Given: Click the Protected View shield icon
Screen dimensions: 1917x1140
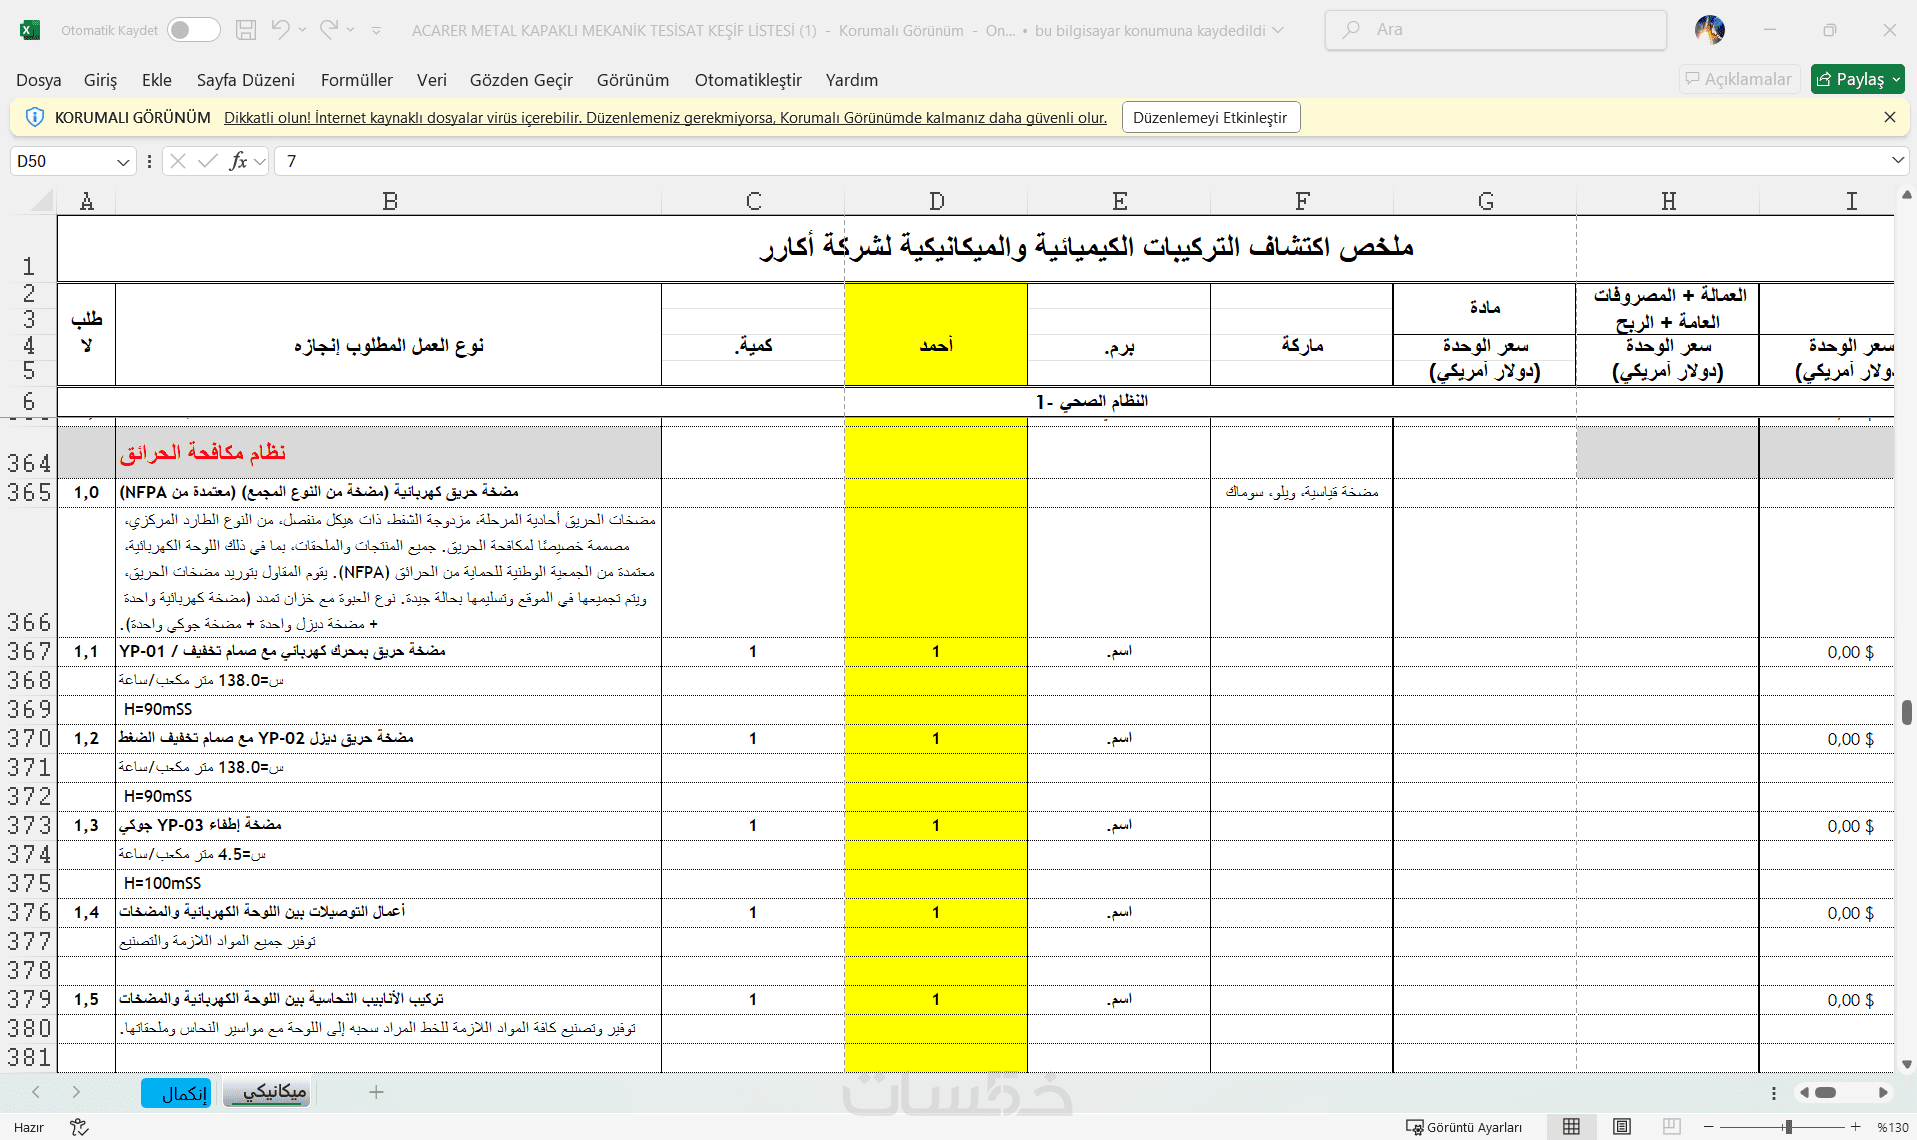Looking at the screenshot, I should click(x=34, y=117).
